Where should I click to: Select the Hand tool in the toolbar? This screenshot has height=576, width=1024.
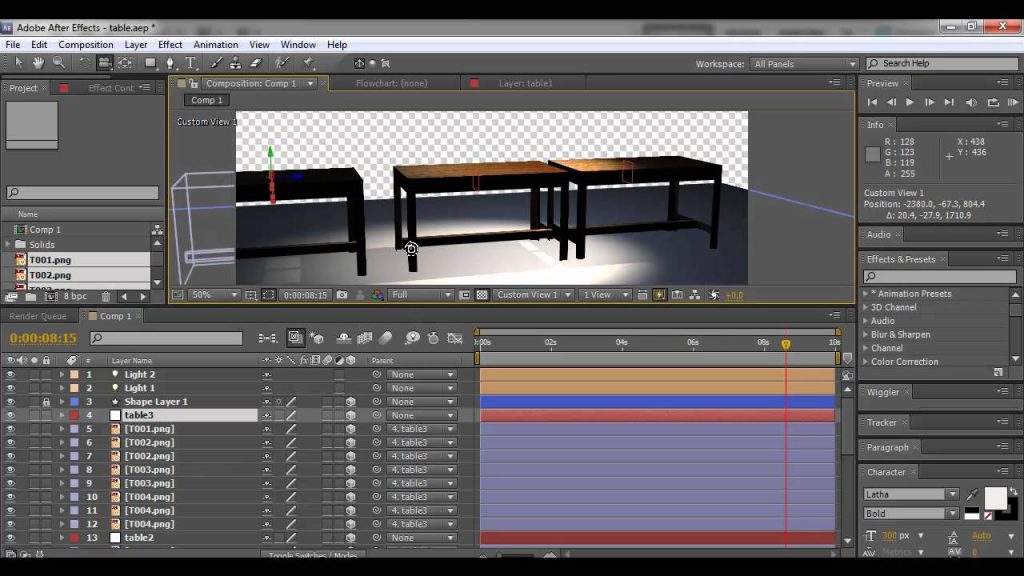pyautogui.click(x=39, y=63)
